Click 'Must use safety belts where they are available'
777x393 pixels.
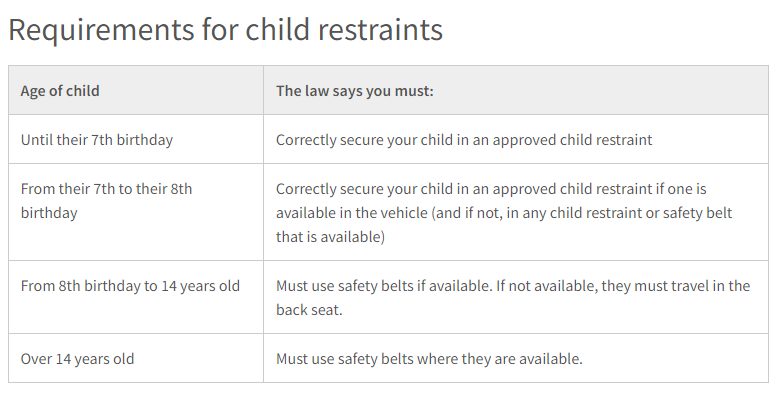click(x=429, y=358)
